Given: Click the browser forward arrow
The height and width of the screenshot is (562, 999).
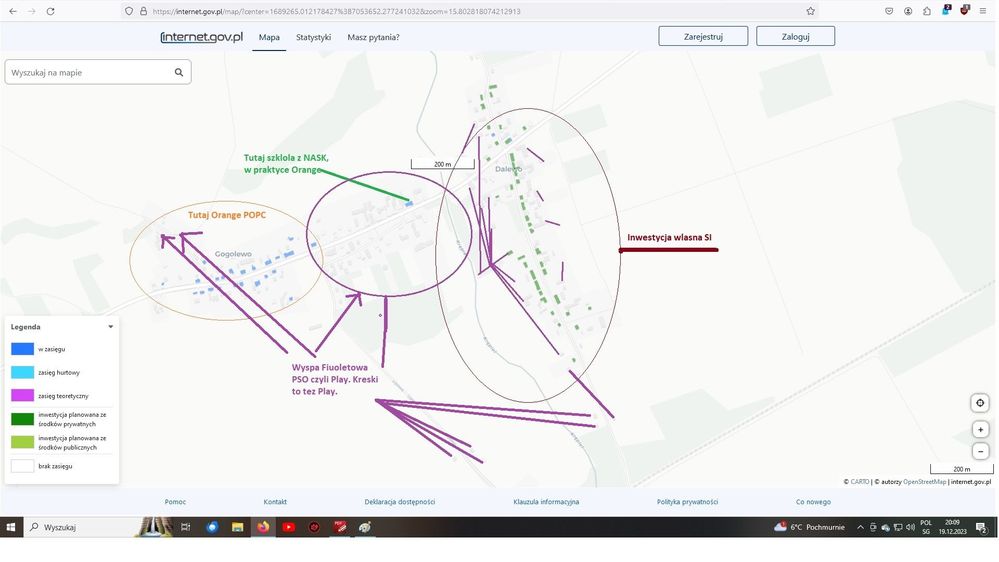Looking at the screenshot, I should pos(31,11).
